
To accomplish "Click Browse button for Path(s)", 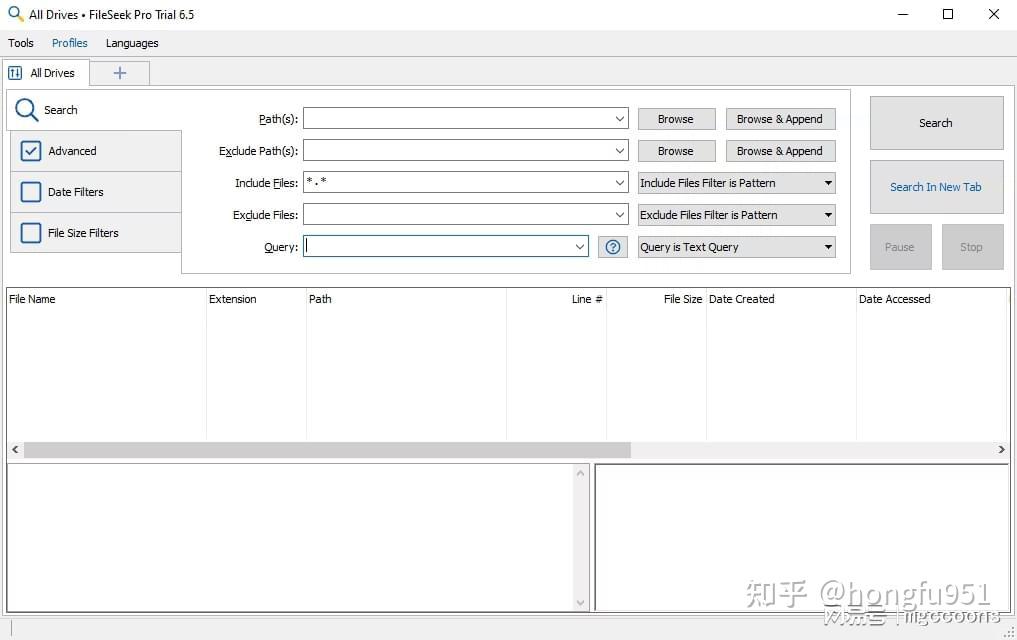I will [676, 119].
